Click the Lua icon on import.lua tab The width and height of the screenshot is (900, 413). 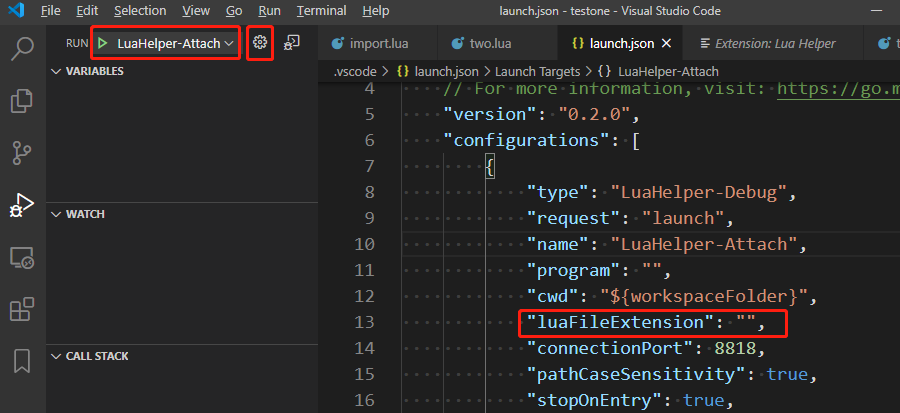click(x=338, y=43)
